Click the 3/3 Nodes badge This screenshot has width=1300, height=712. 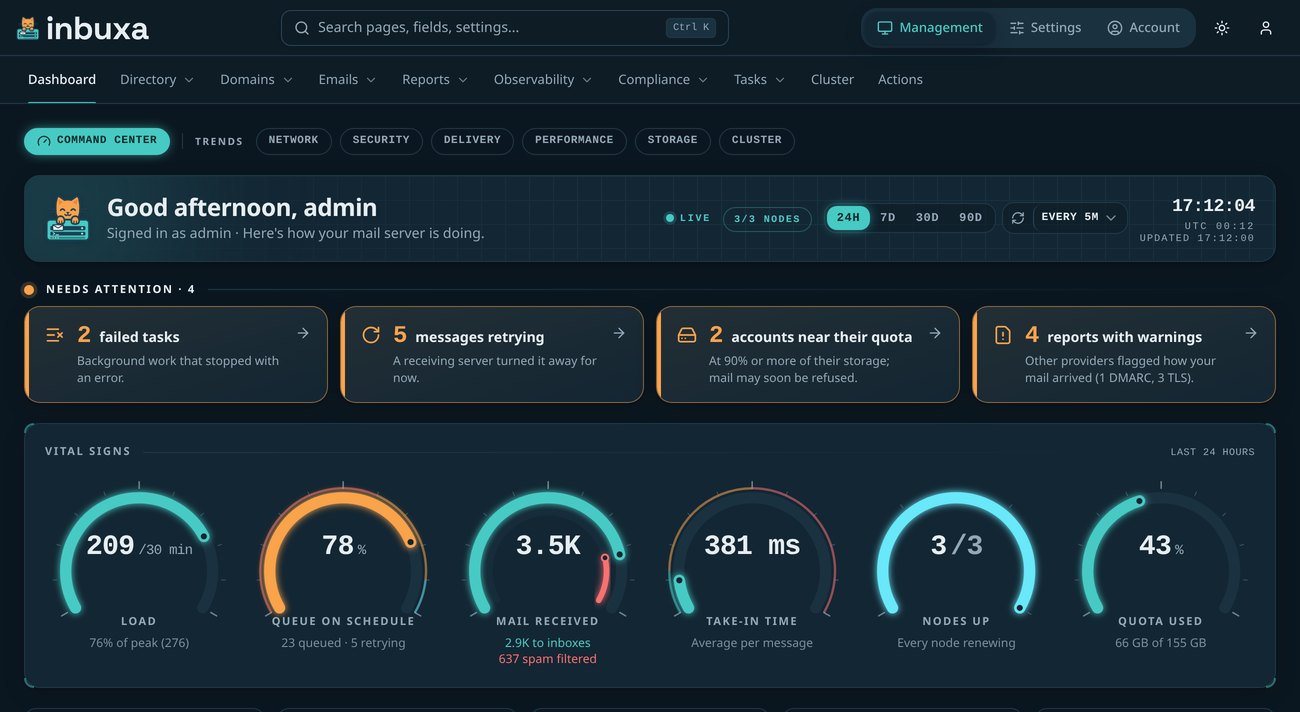point(767,219)
